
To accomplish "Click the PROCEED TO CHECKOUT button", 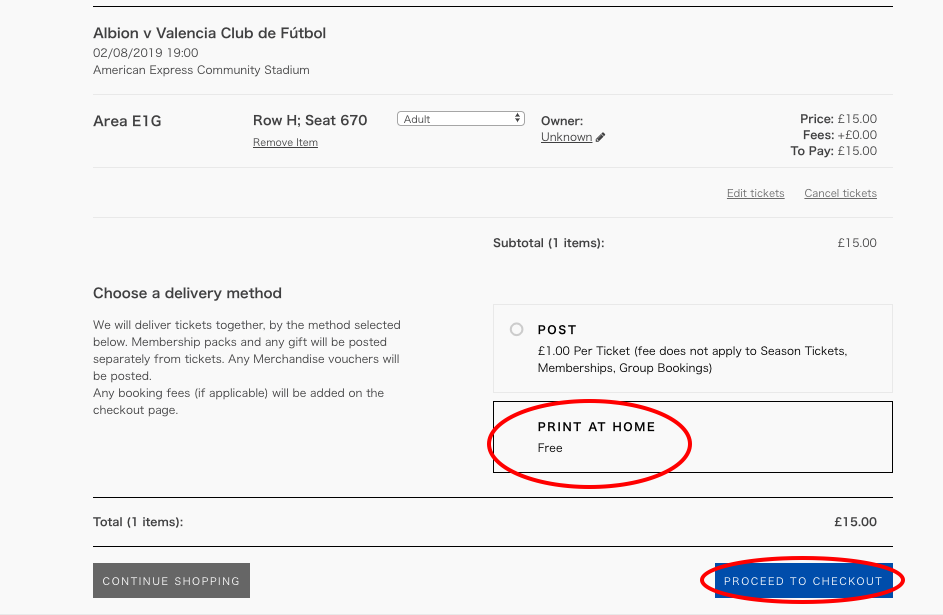I will coord(803,581).
